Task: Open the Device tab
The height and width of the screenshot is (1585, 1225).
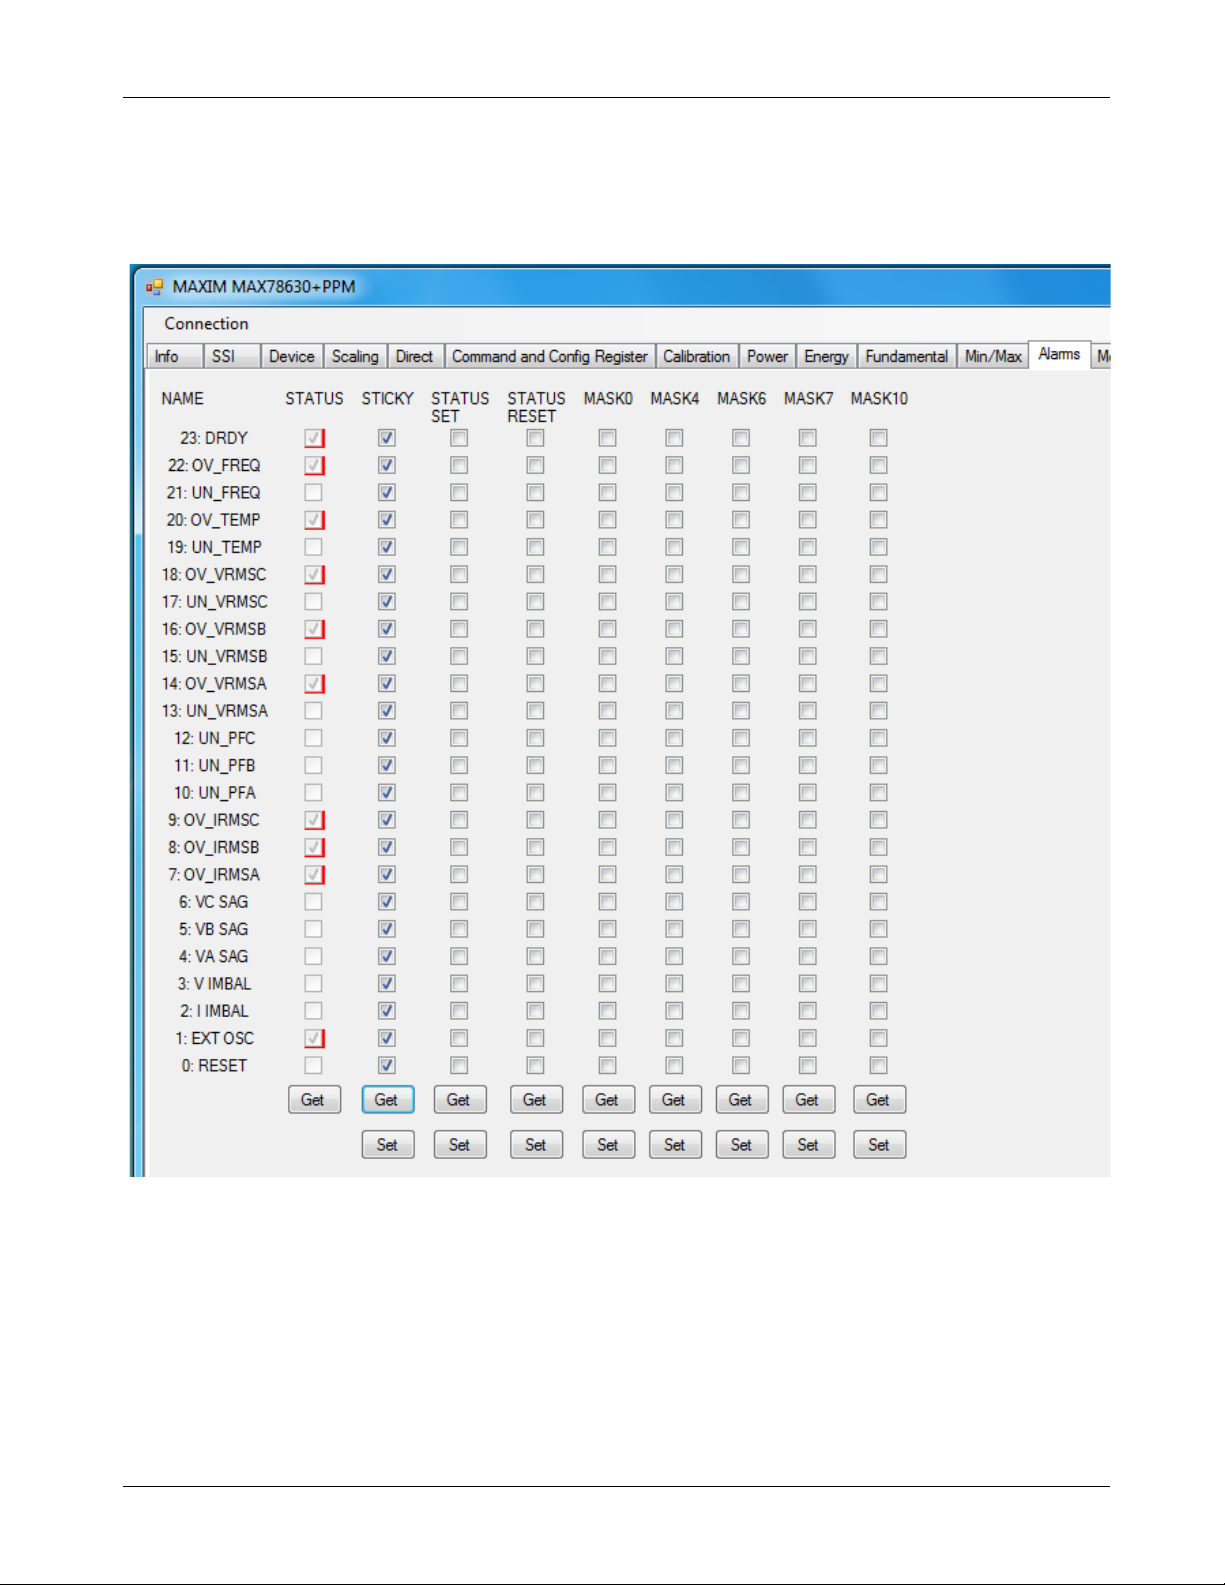Action: 292,357
